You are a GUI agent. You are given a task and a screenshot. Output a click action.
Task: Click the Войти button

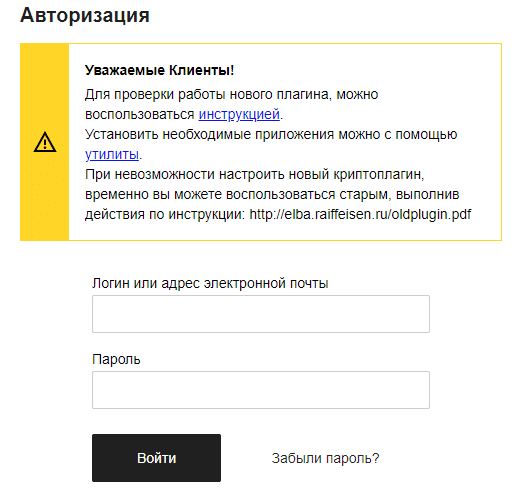click(156, 458)
